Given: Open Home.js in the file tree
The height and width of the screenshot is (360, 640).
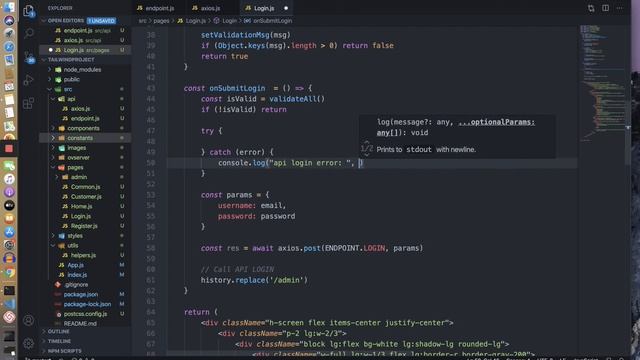Looking at the screenshot, I should [81, 207].
